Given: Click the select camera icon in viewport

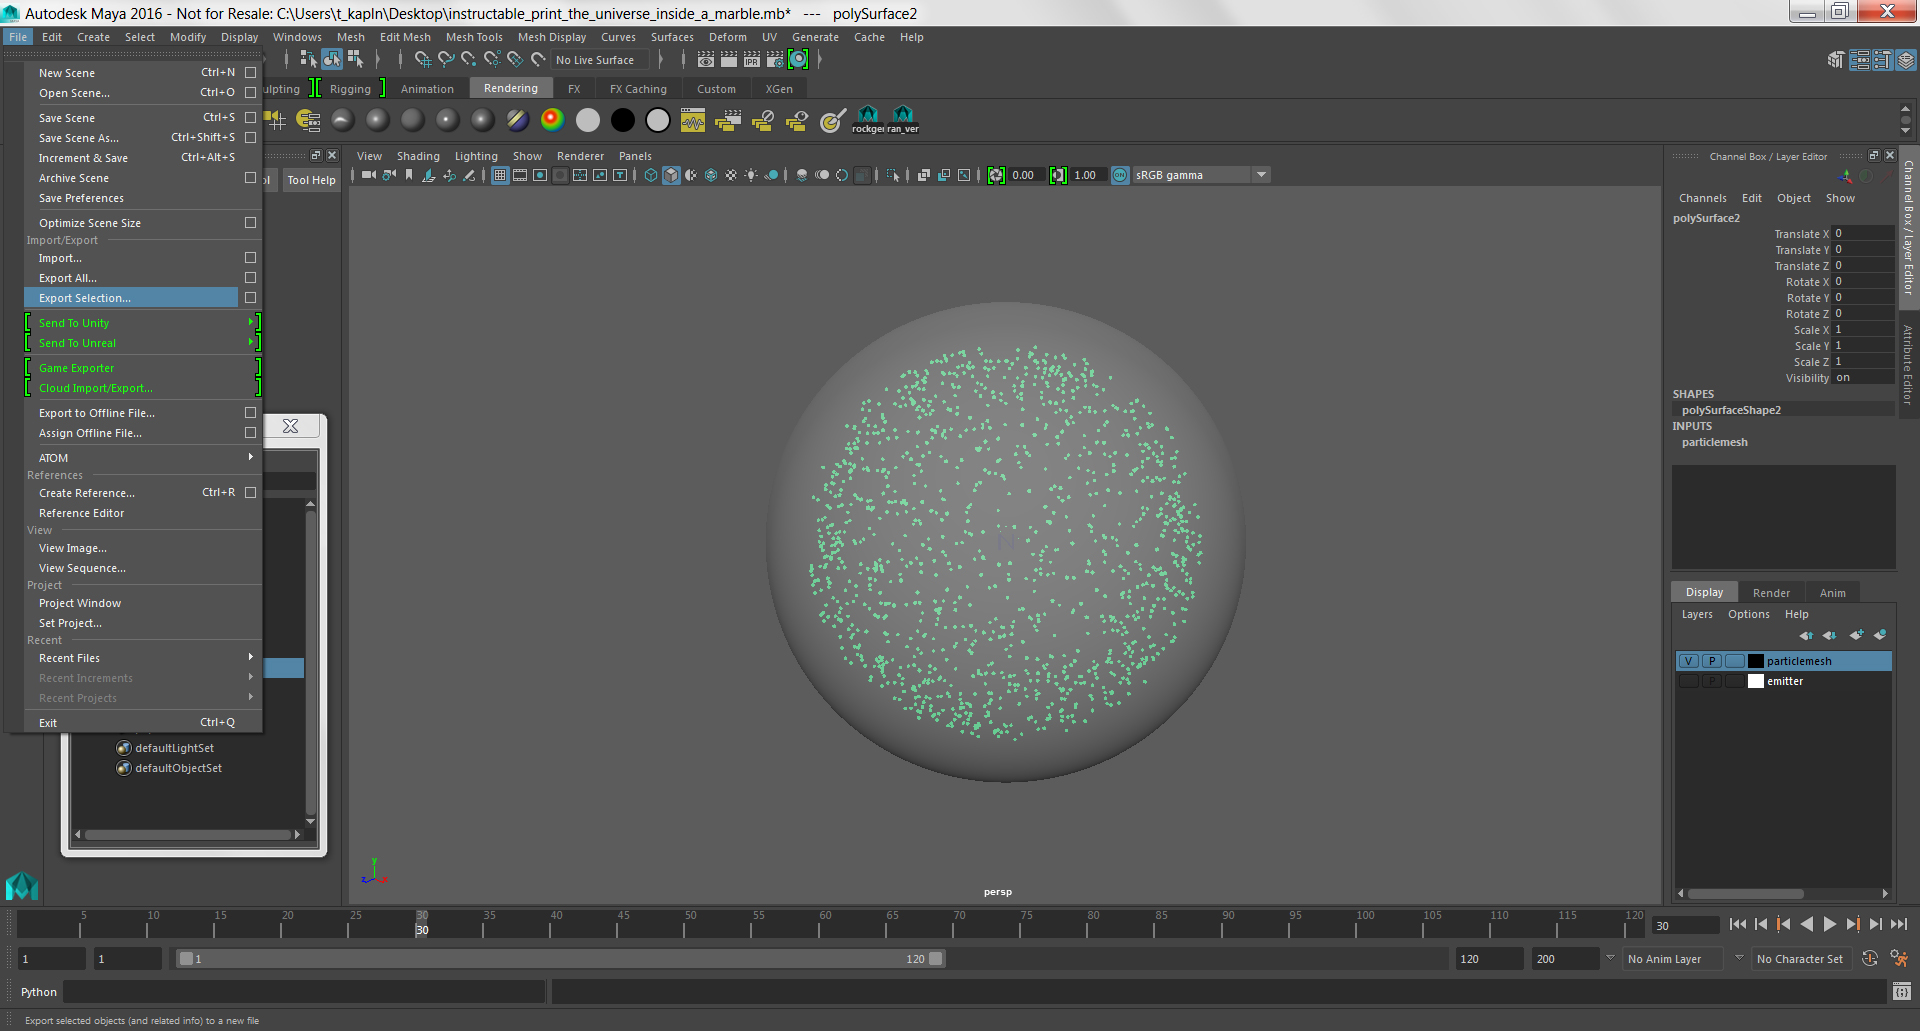Looking at the screenshot, I should click(x=369, y=175).
